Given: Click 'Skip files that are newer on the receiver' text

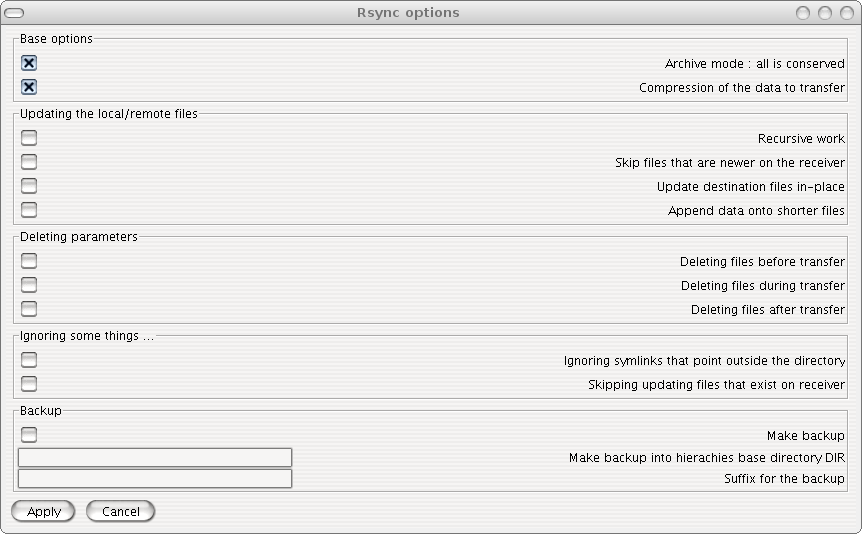Looking at the screenshot, I should (730, 163).
